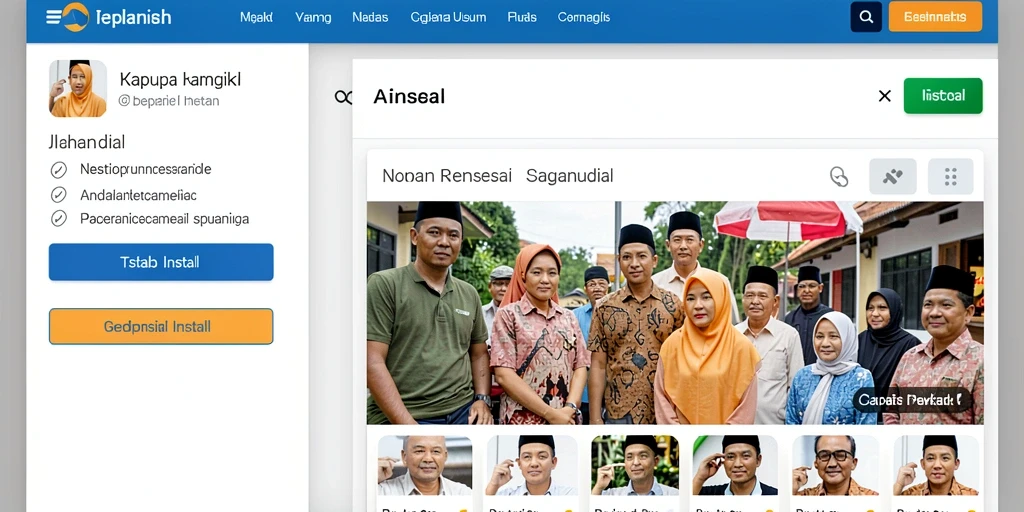Click the loop icon left of Ainseal panel
Viewport: 1024px width, 512px height.
[x=343, y=97]
